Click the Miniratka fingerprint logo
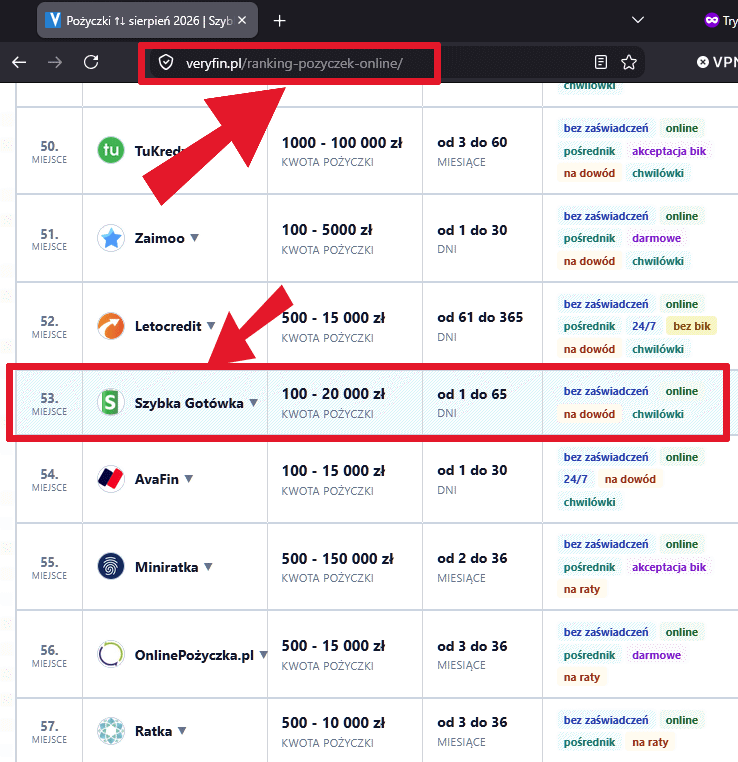This screenshot has height=762, width=738. point(111,567)
